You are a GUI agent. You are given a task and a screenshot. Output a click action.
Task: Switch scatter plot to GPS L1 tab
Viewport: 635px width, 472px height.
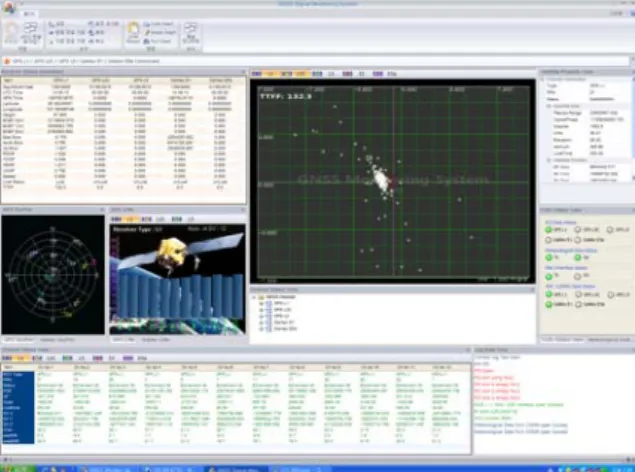pyautogui.click(x=264, y=74)
